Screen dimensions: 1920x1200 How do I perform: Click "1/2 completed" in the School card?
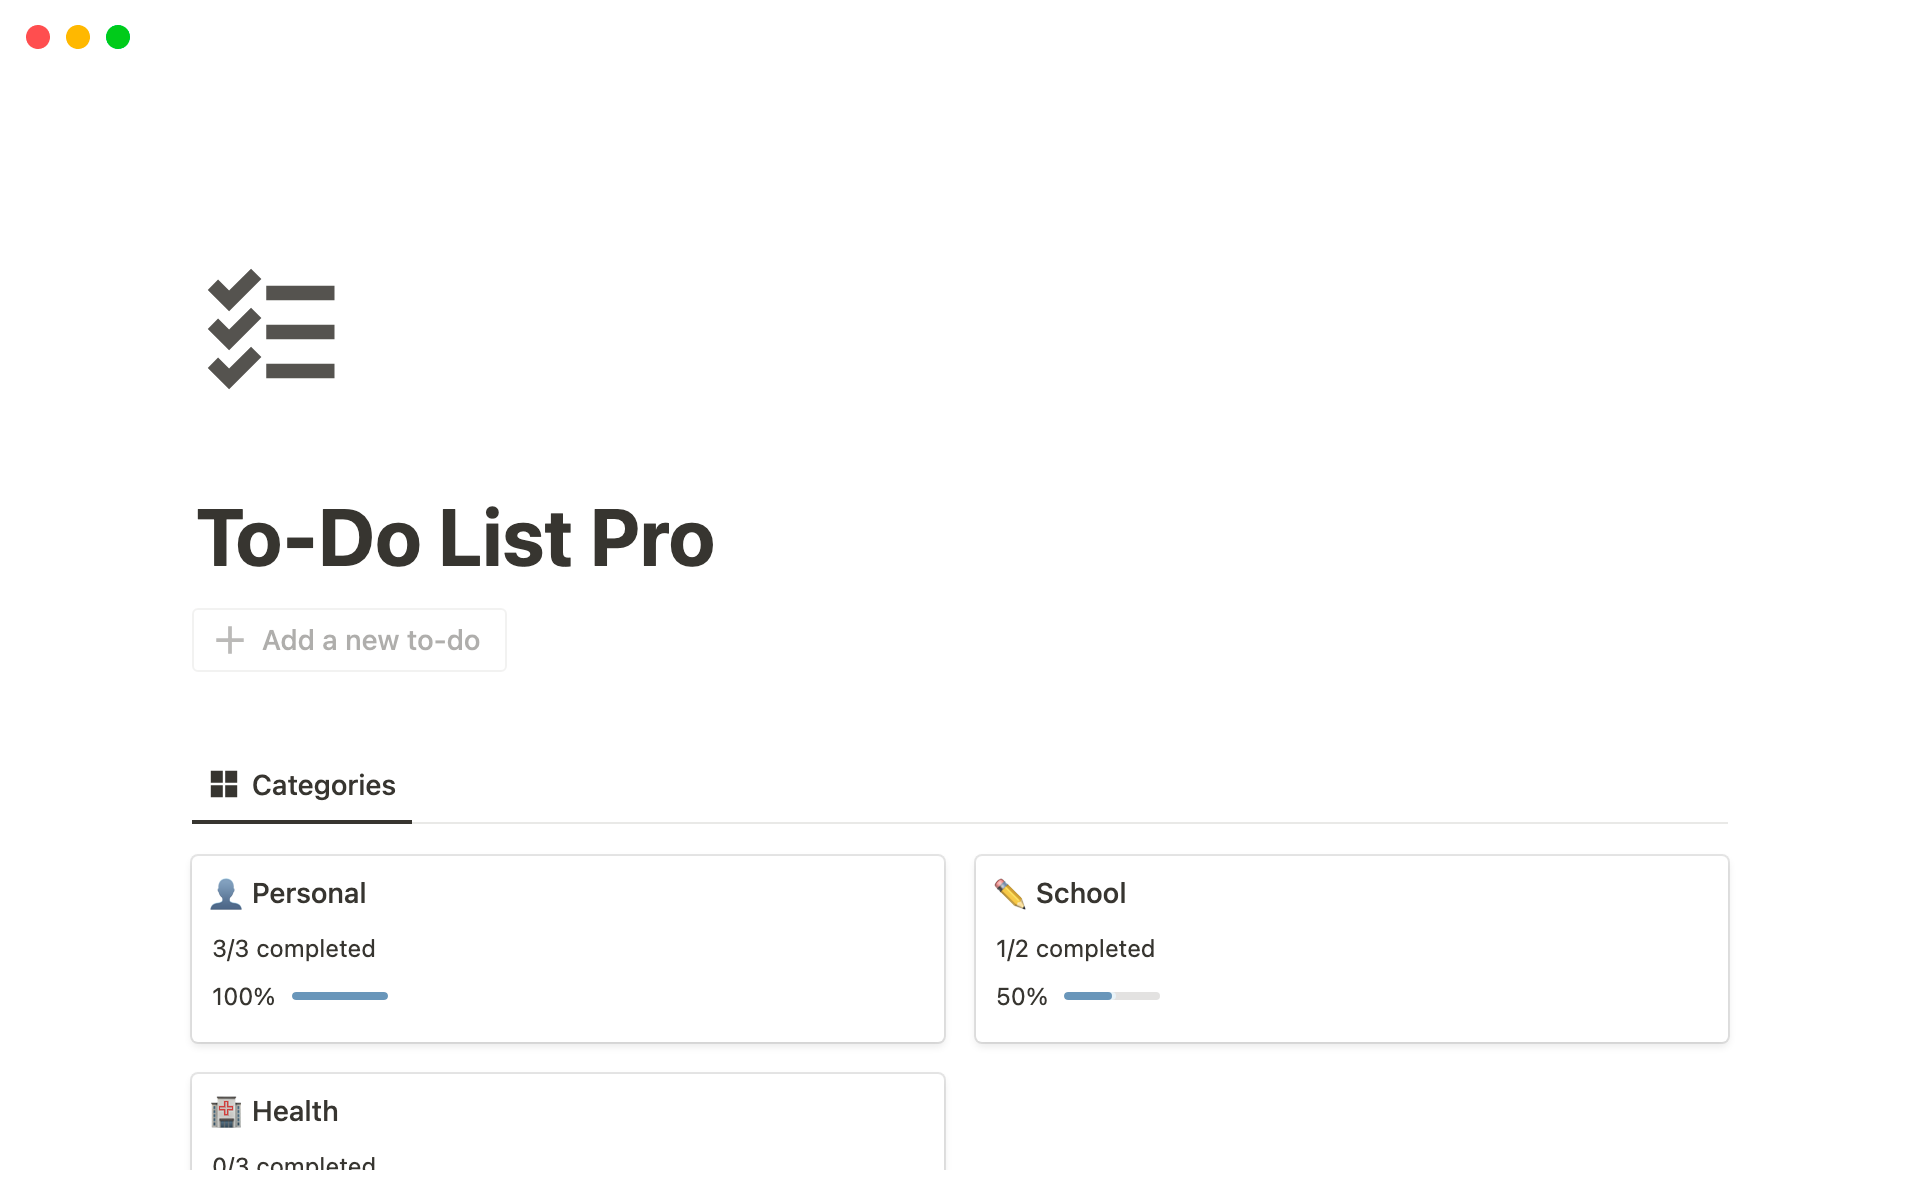coord(1075,949)
